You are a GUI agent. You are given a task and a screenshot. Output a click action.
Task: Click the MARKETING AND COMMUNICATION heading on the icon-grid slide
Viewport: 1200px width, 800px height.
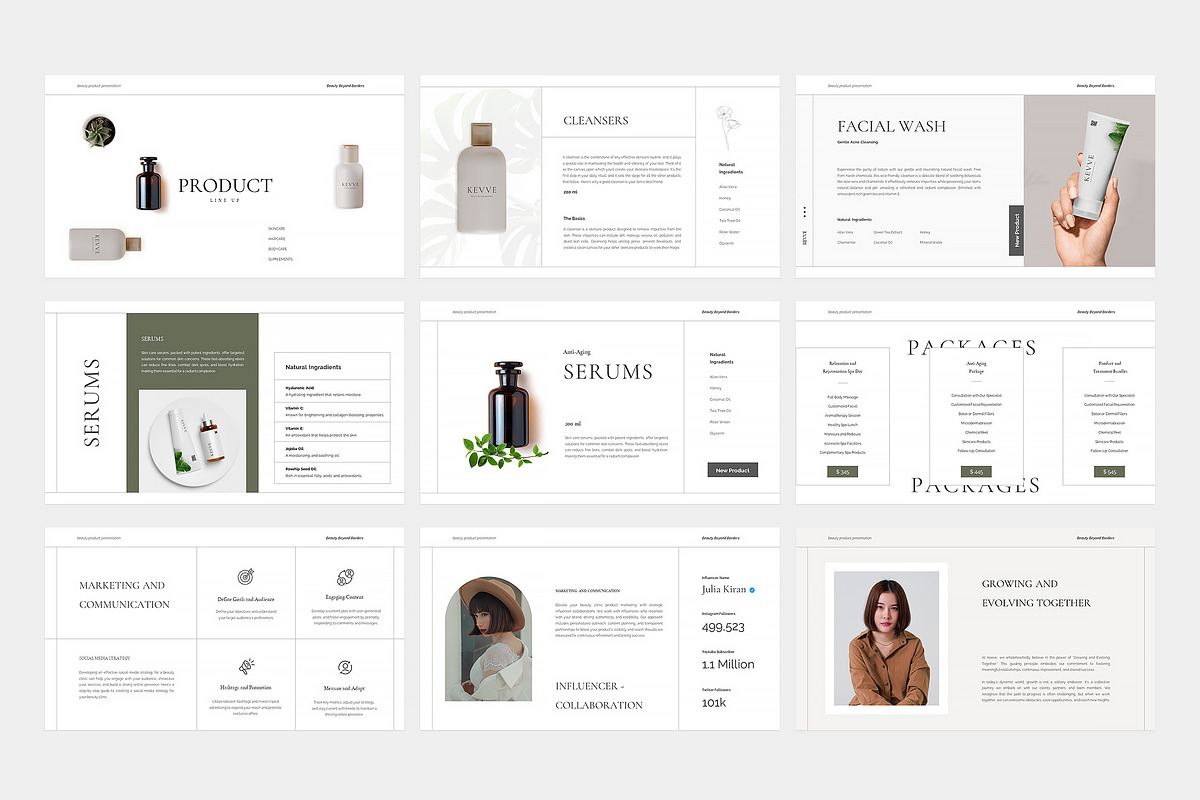coord(125,595)
